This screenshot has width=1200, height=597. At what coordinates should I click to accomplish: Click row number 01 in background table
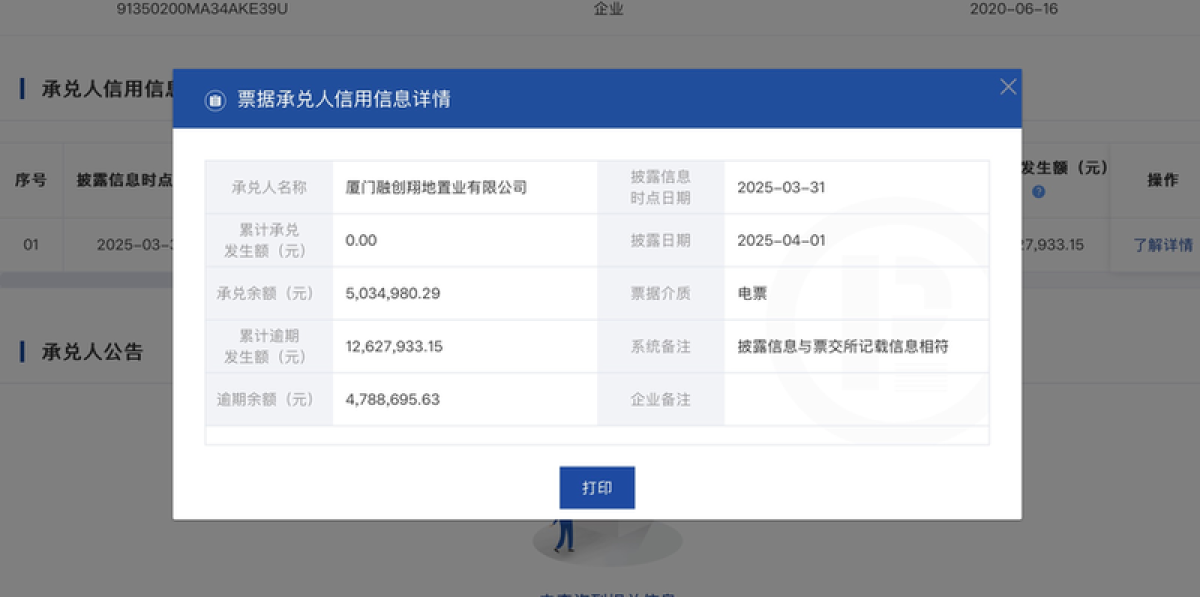30,244
